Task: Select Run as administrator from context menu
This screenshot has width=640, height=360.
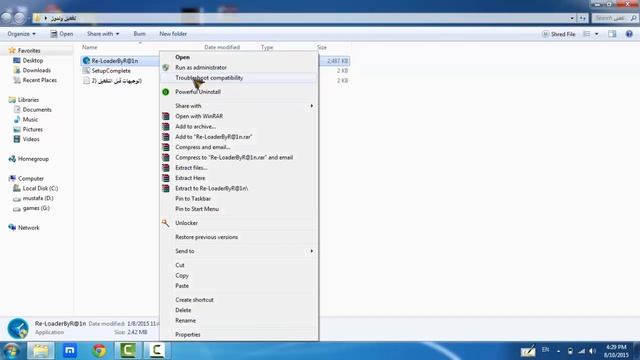Action: pyautogui.click(x=201, y=67)
